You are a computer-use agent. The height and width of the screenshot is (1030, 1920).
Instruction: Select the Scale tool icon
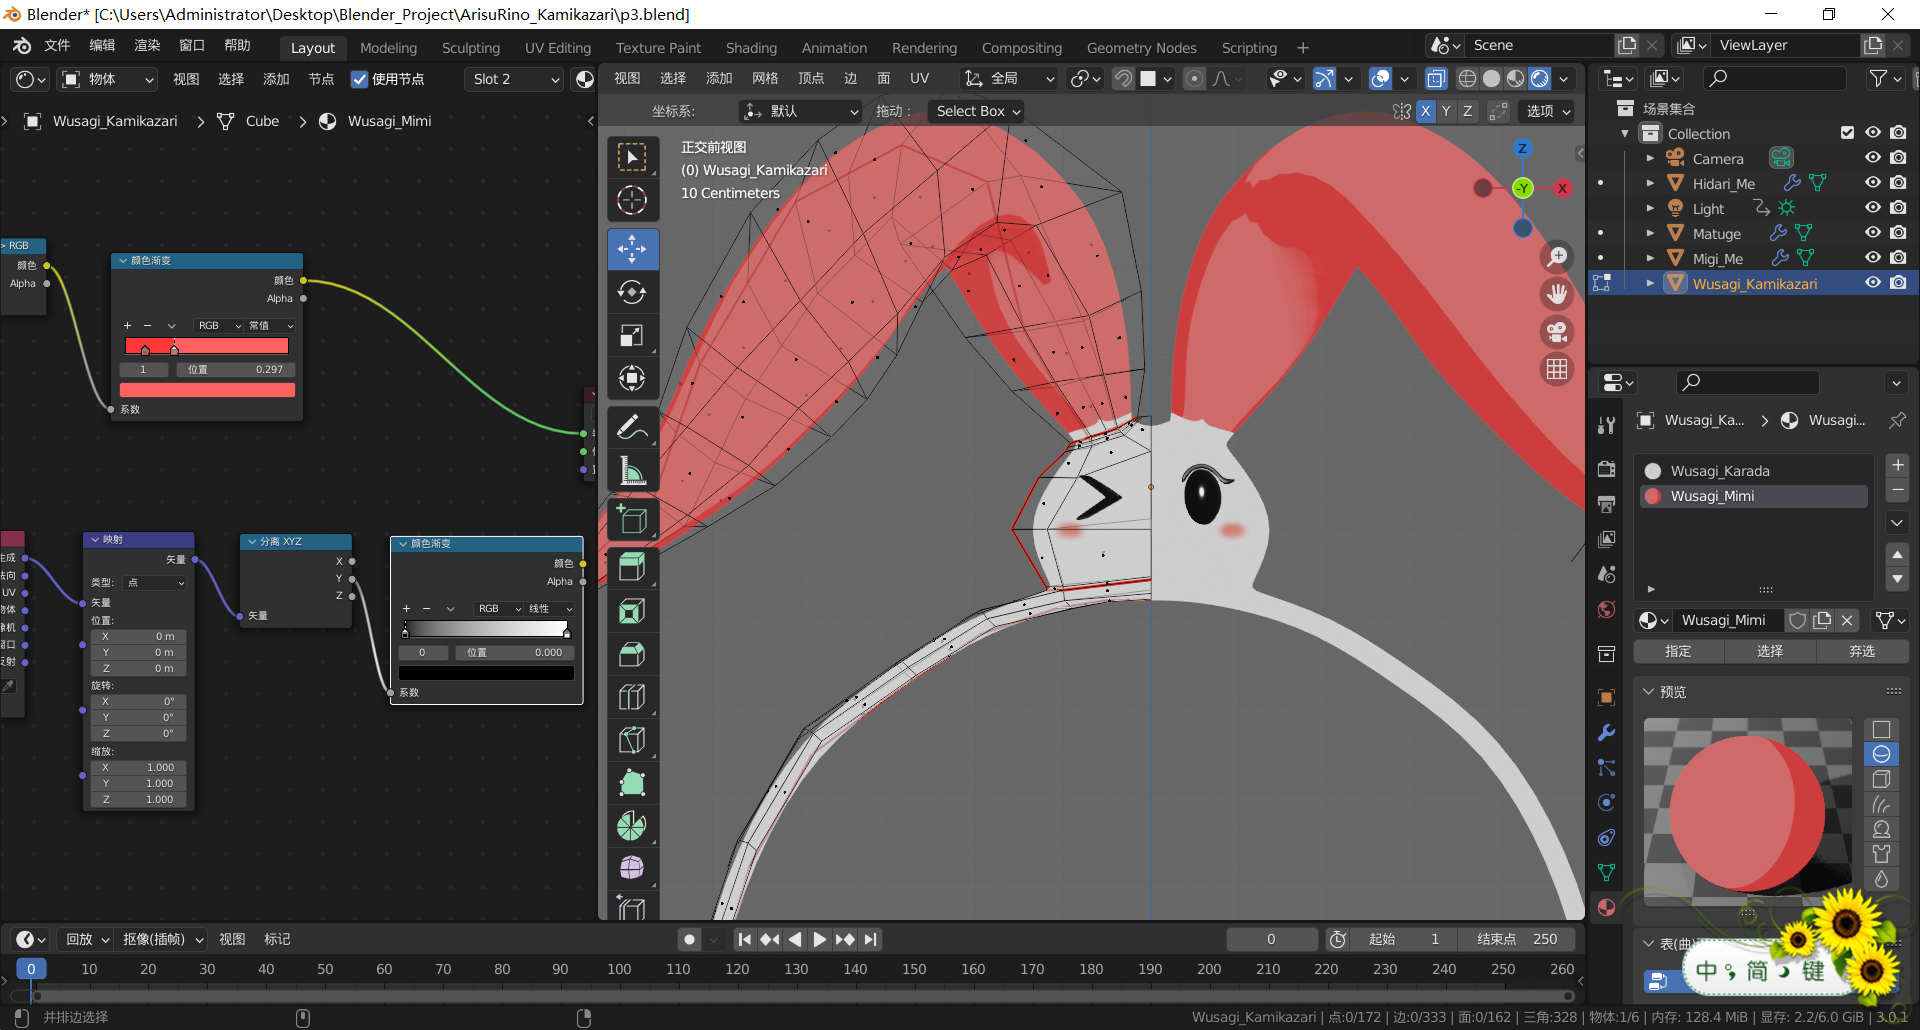click(x=632, y=336)
